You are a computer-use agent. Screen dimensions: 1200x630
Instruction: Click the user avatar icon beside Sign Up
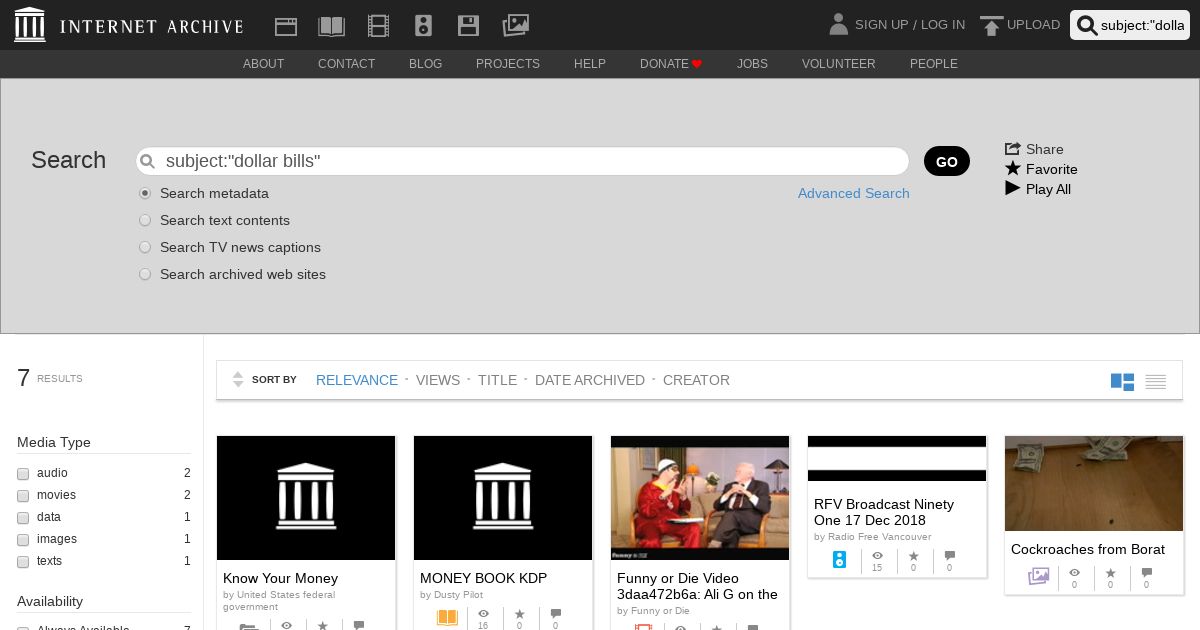point(838,24)
